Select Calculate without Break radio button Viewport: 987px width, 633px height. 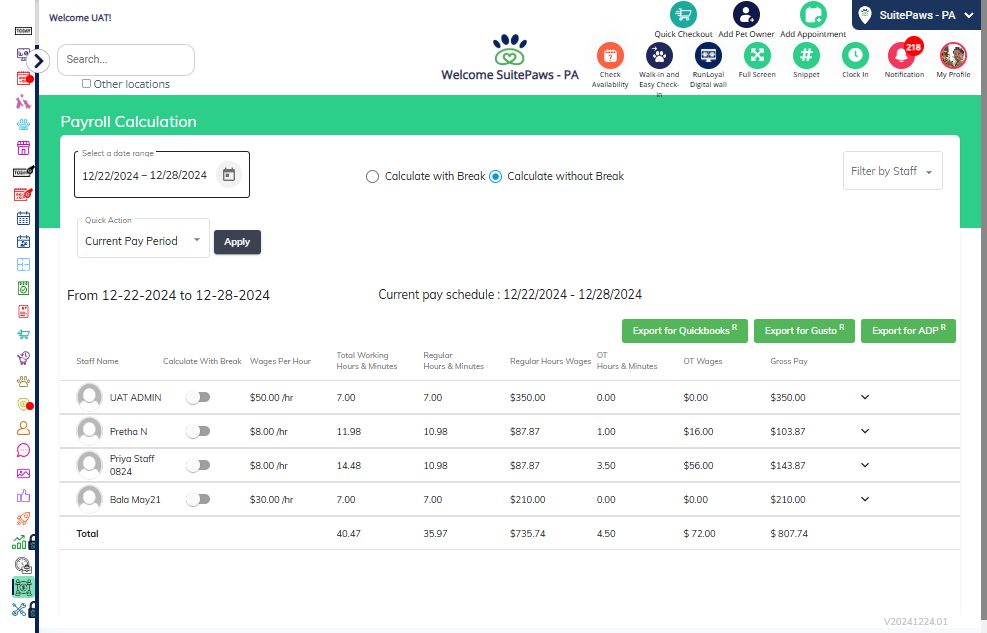click(495, 177)
